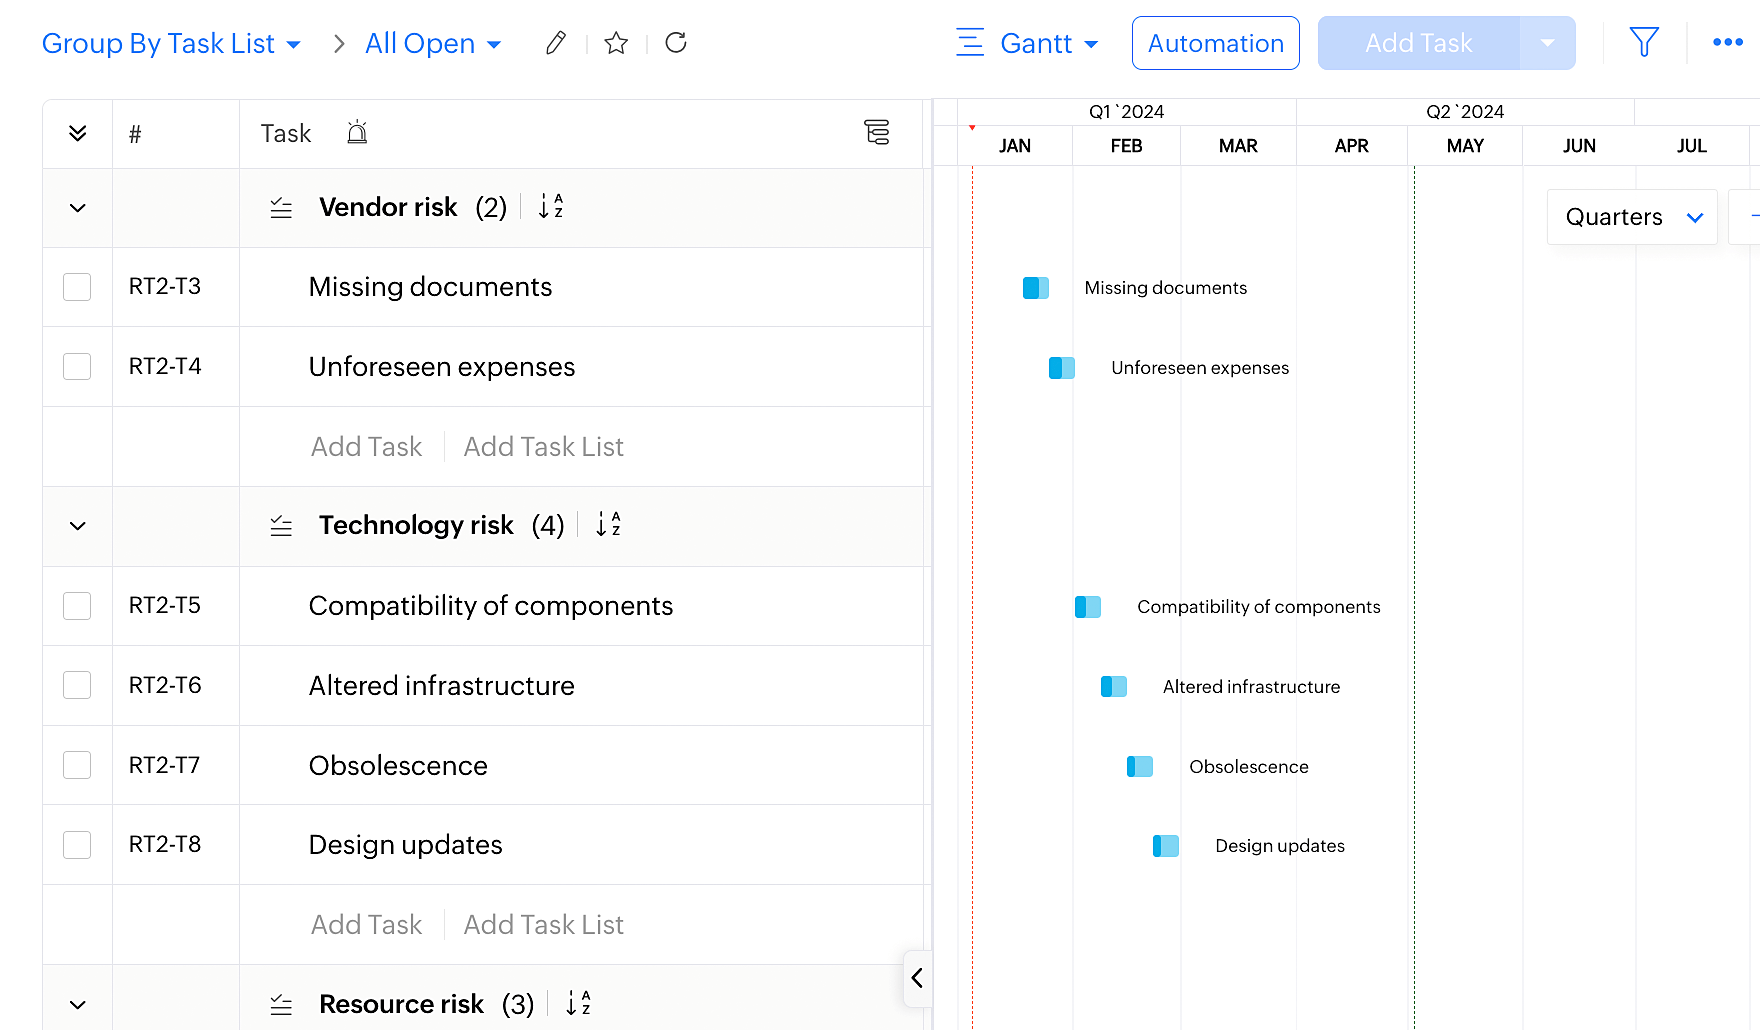Tick the checkbox for Obsolescence task

pos(77,765)
